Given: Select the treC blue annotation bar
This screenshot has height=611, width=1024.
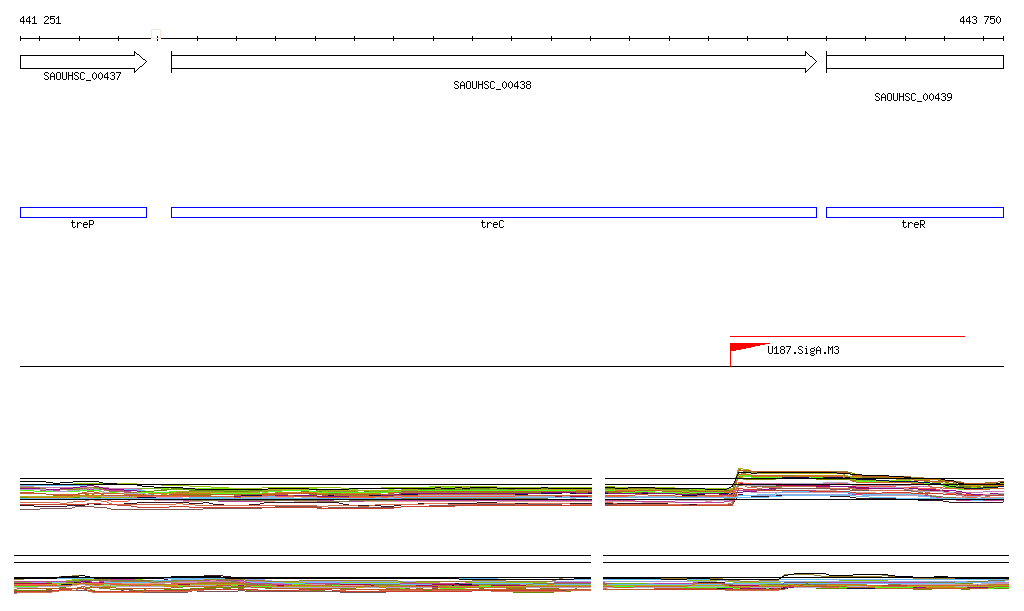Looking at the screenshot, I should (x=494, y=212).
